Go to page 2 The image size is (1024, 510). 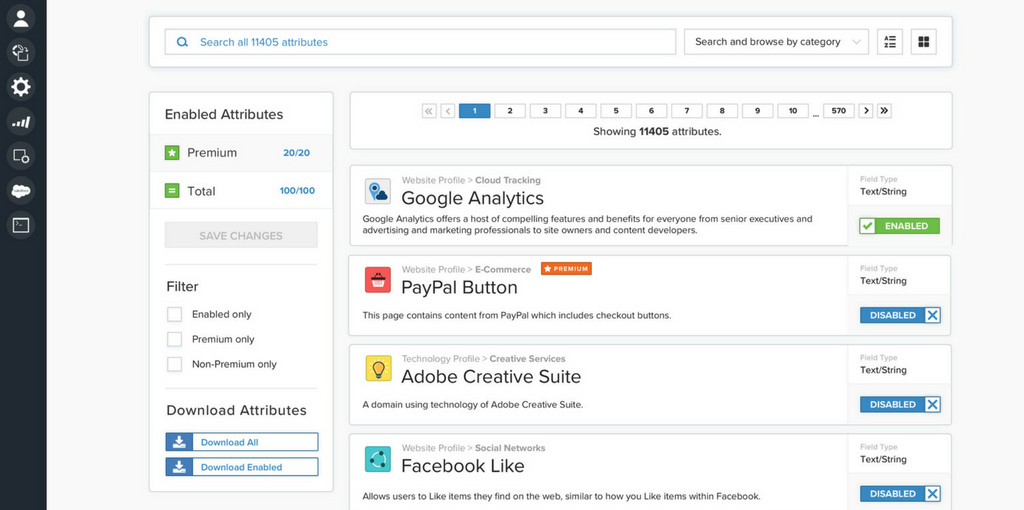pyautogui.click(x=510, y=111)
